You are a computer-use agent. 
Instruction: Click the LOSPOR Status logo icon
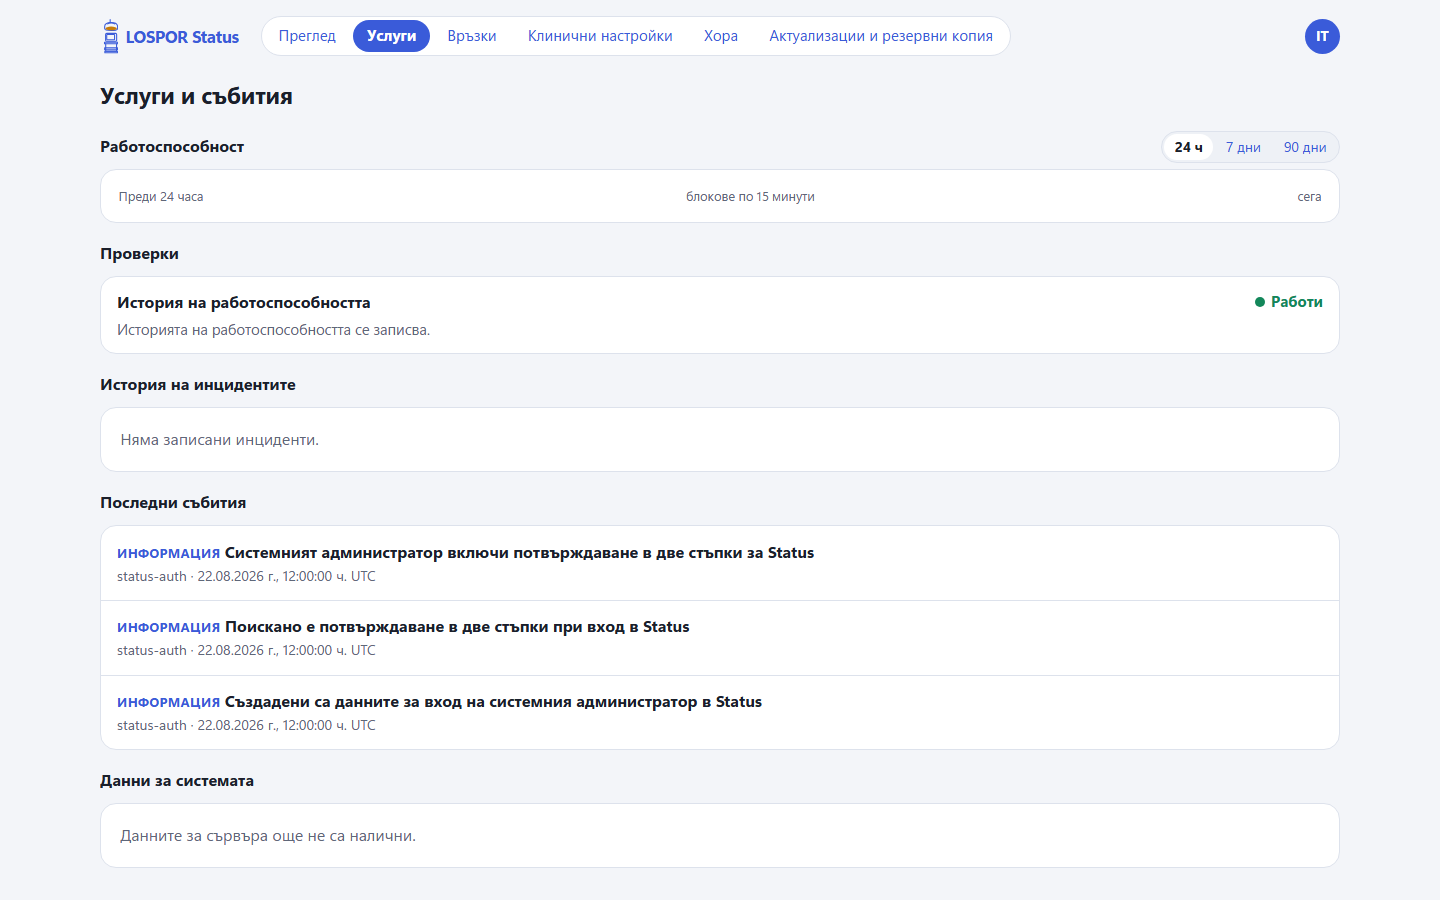111,37
